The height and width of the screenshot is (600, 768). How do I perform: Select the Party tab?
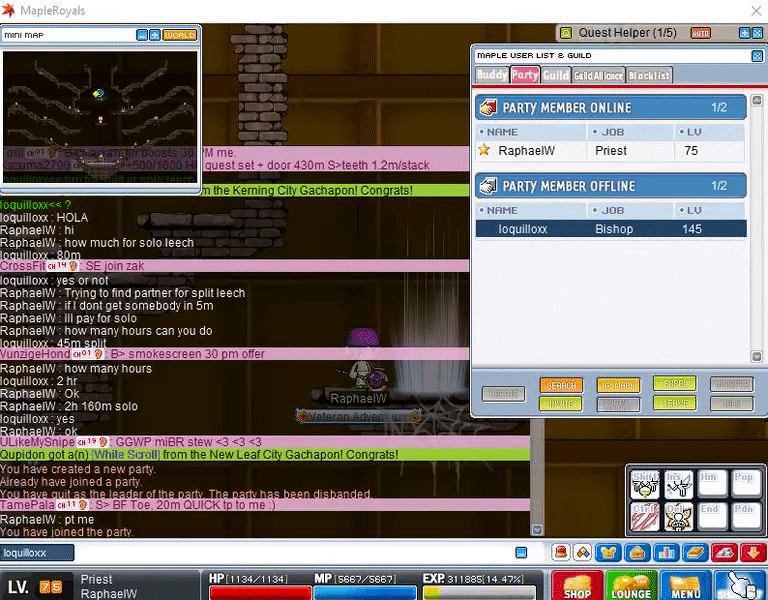point(525,75)
